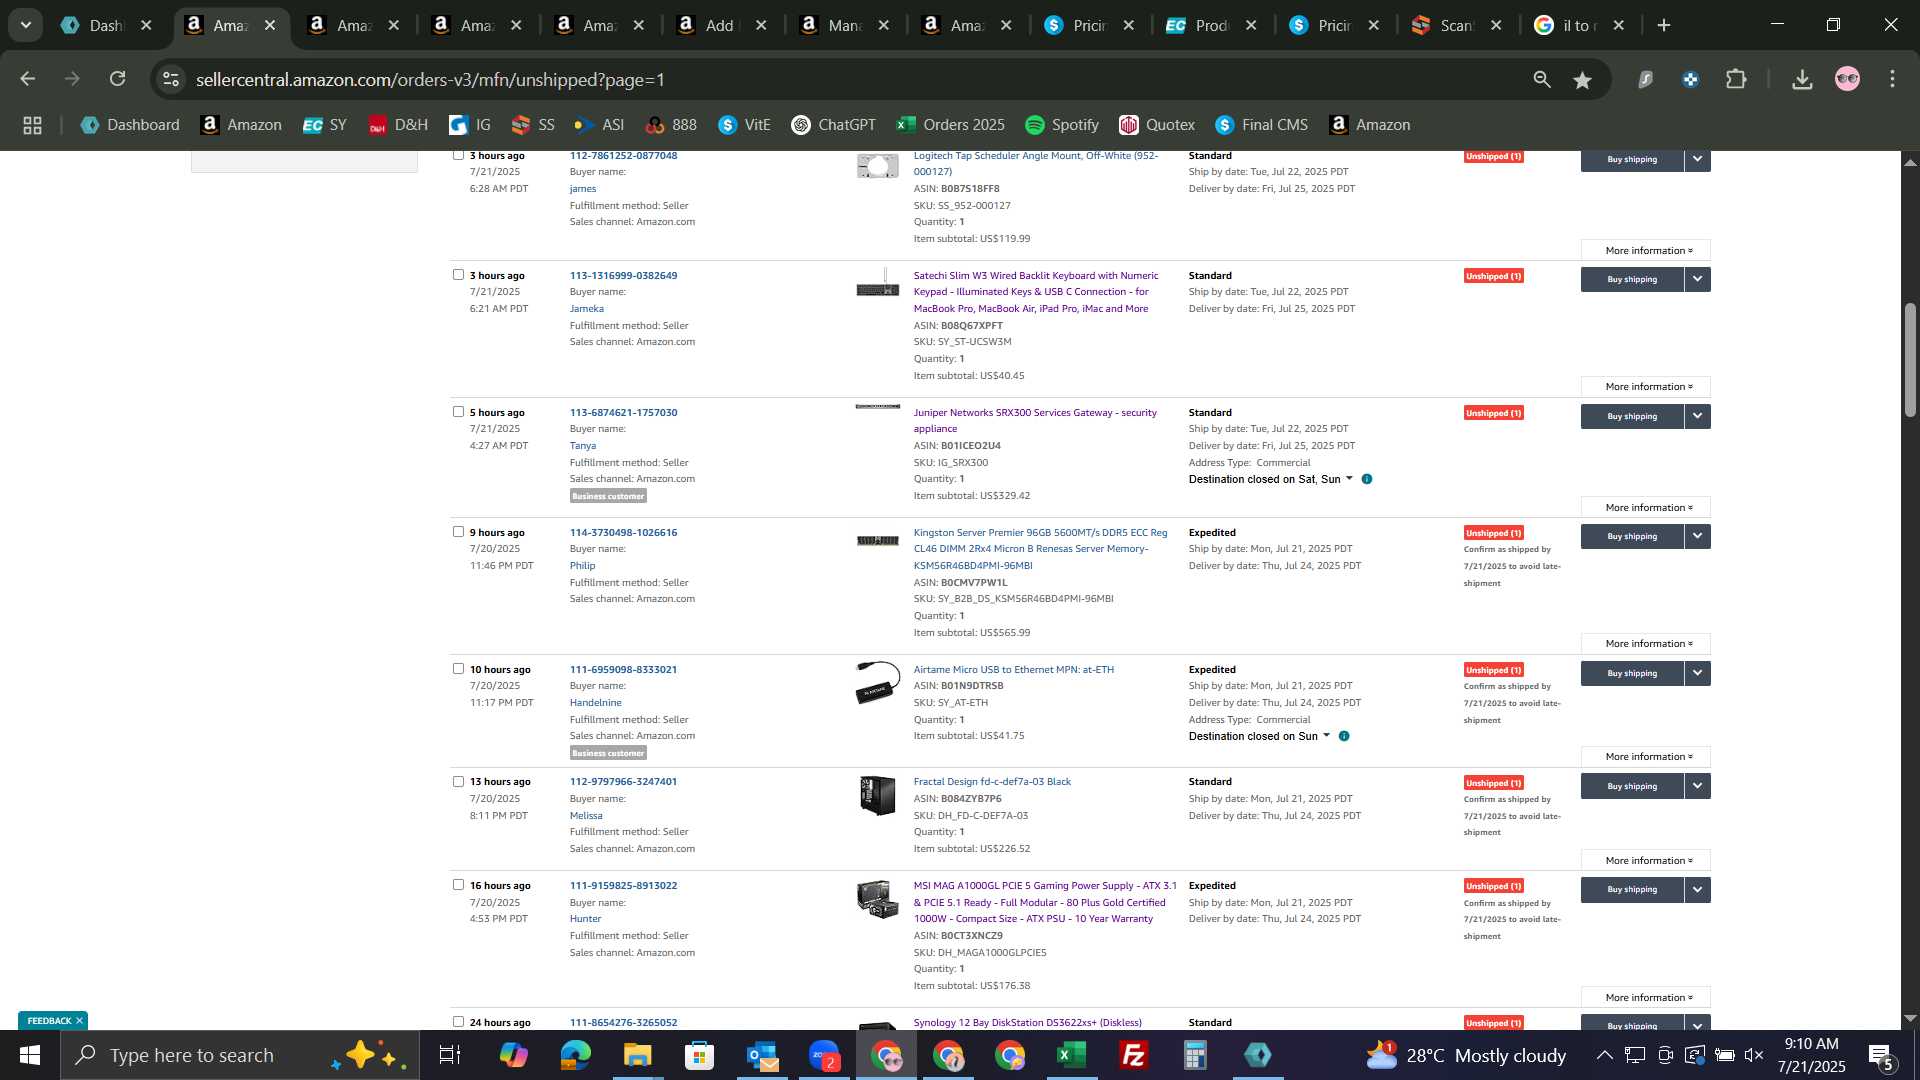Select the checkbox for order 111-9159825-8913022
The height and width of the screenshot is (1080, 1920).
pos(458,884)
